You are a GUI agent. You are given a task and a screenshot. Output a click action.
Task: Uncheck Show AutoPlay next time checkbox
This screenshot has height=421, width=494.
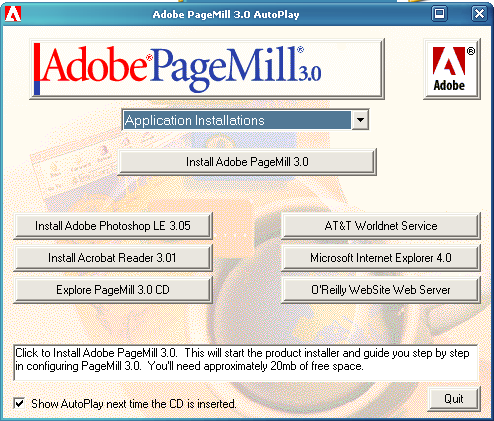[x=19, y=403]
